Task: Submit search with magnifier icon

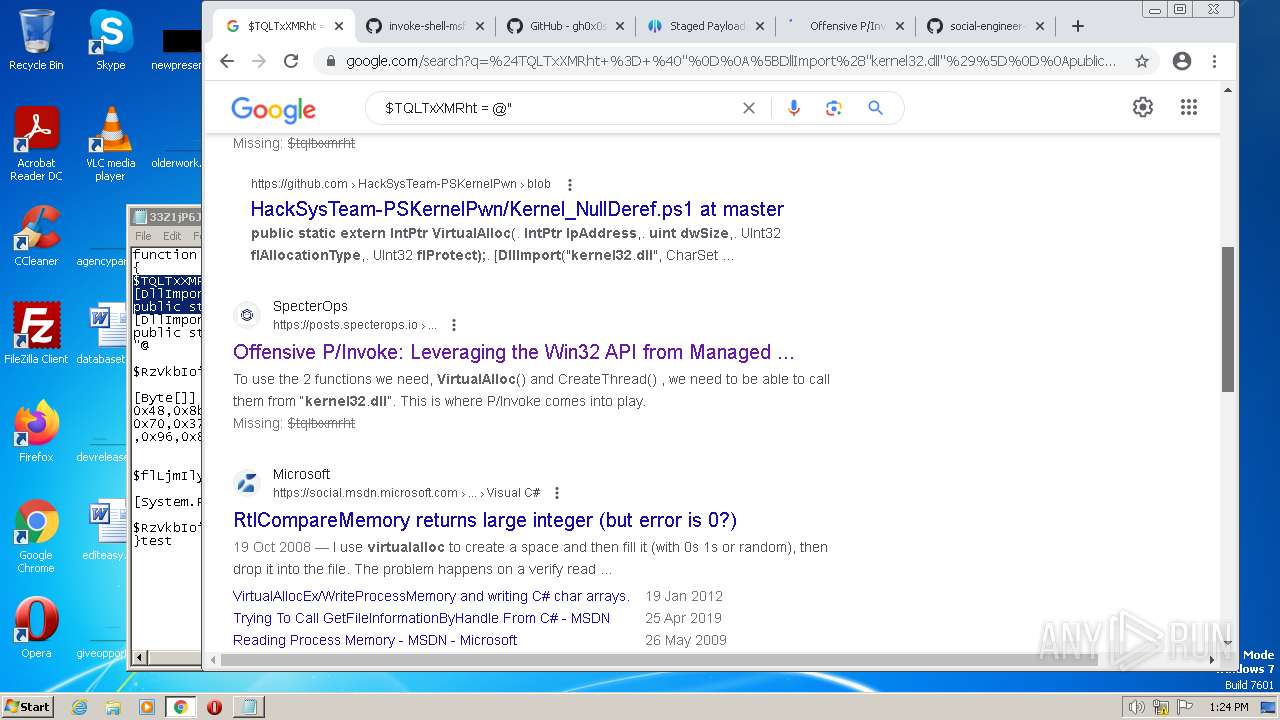Action: click(875, 108)
